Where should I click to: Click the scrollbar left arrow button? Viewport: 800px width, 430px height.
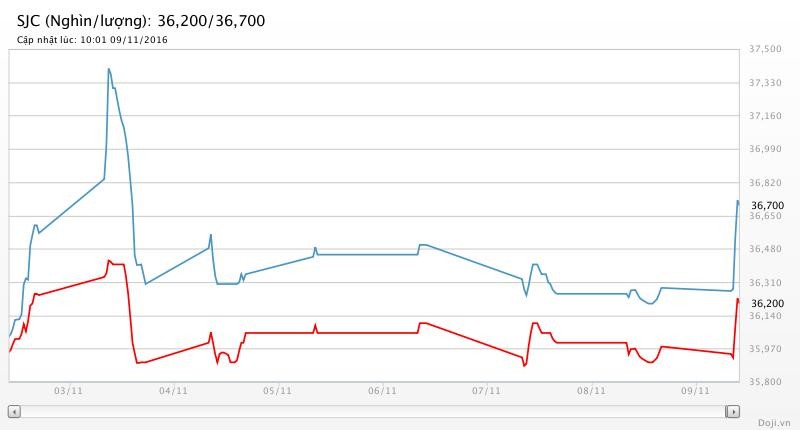14,411
